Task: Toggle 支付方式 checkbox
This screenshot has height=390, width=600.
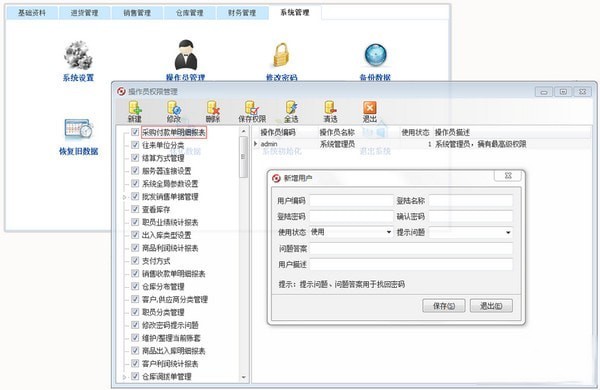Action: pos(135,261)
